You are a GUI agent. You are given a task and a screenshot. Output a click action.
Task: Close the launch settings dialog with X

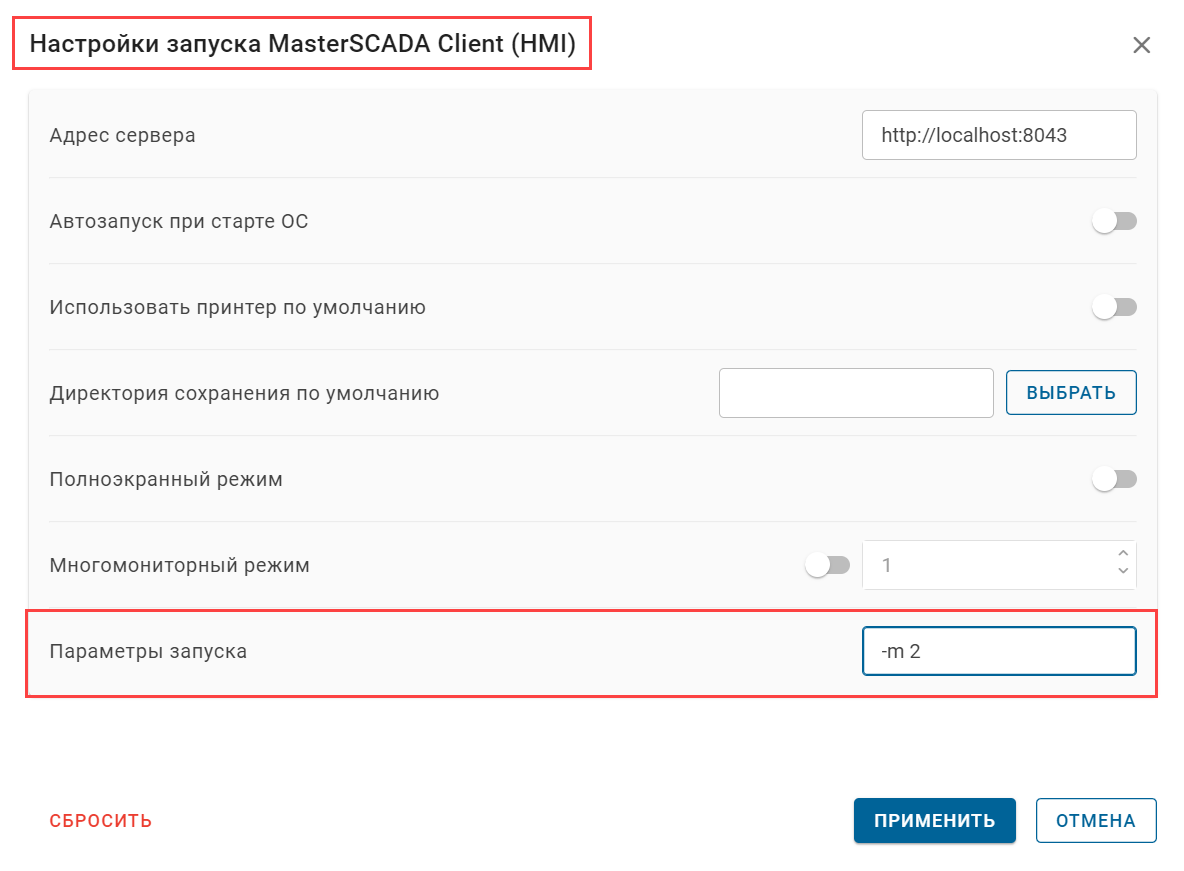point(1141,45)
